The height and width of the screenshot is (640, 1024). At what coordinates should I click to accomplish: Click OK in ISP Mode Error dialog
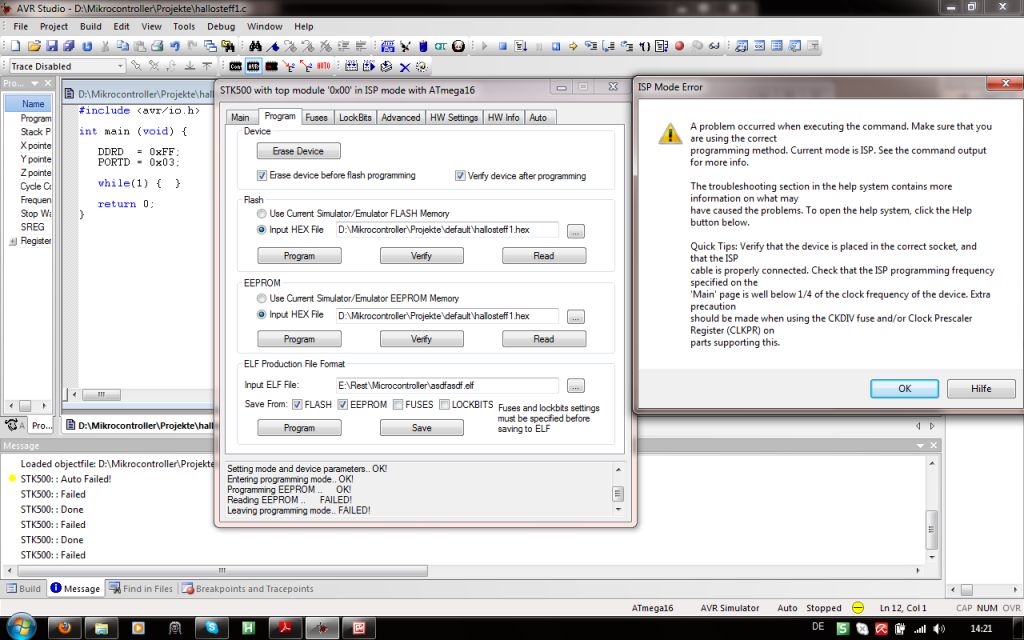click(x=904, y=389)
